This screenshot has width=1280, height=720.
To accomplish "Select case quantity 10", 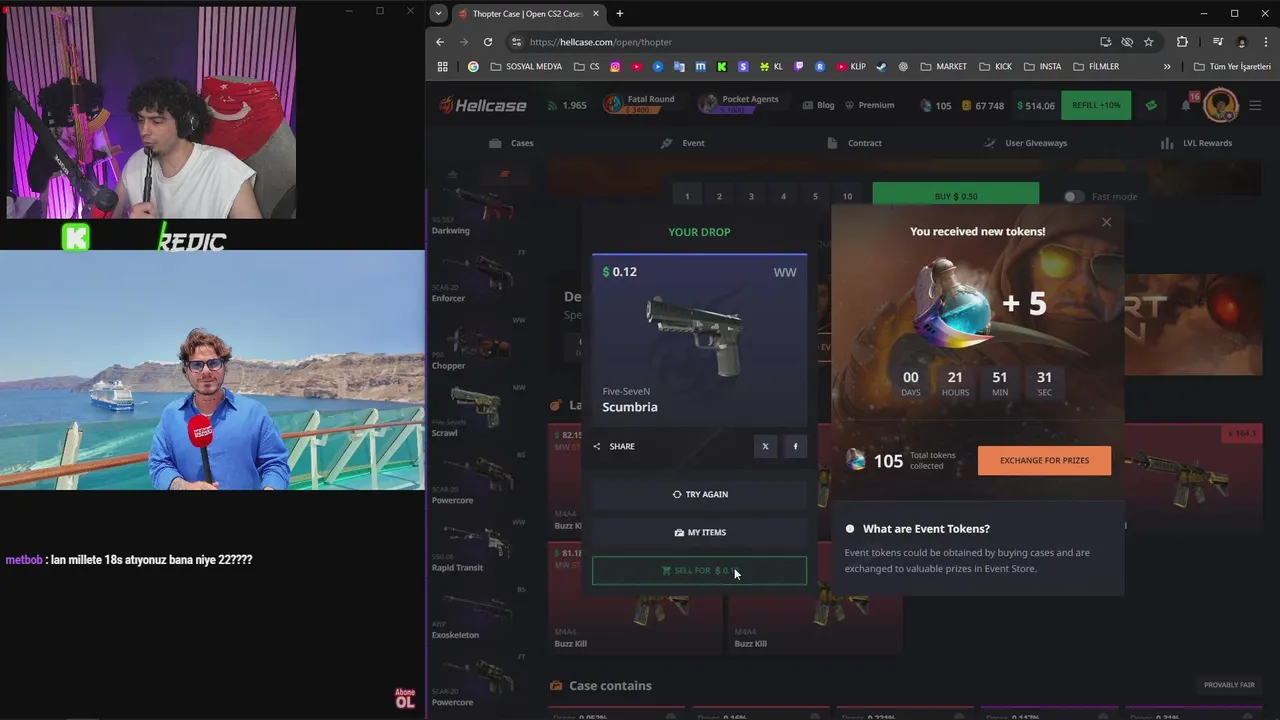I will [847, 197].
